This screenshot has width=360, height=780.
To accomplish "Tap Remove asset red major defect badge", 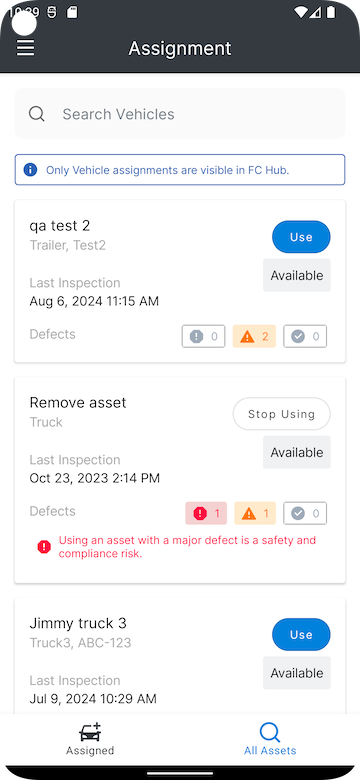I will click(206, 513).
